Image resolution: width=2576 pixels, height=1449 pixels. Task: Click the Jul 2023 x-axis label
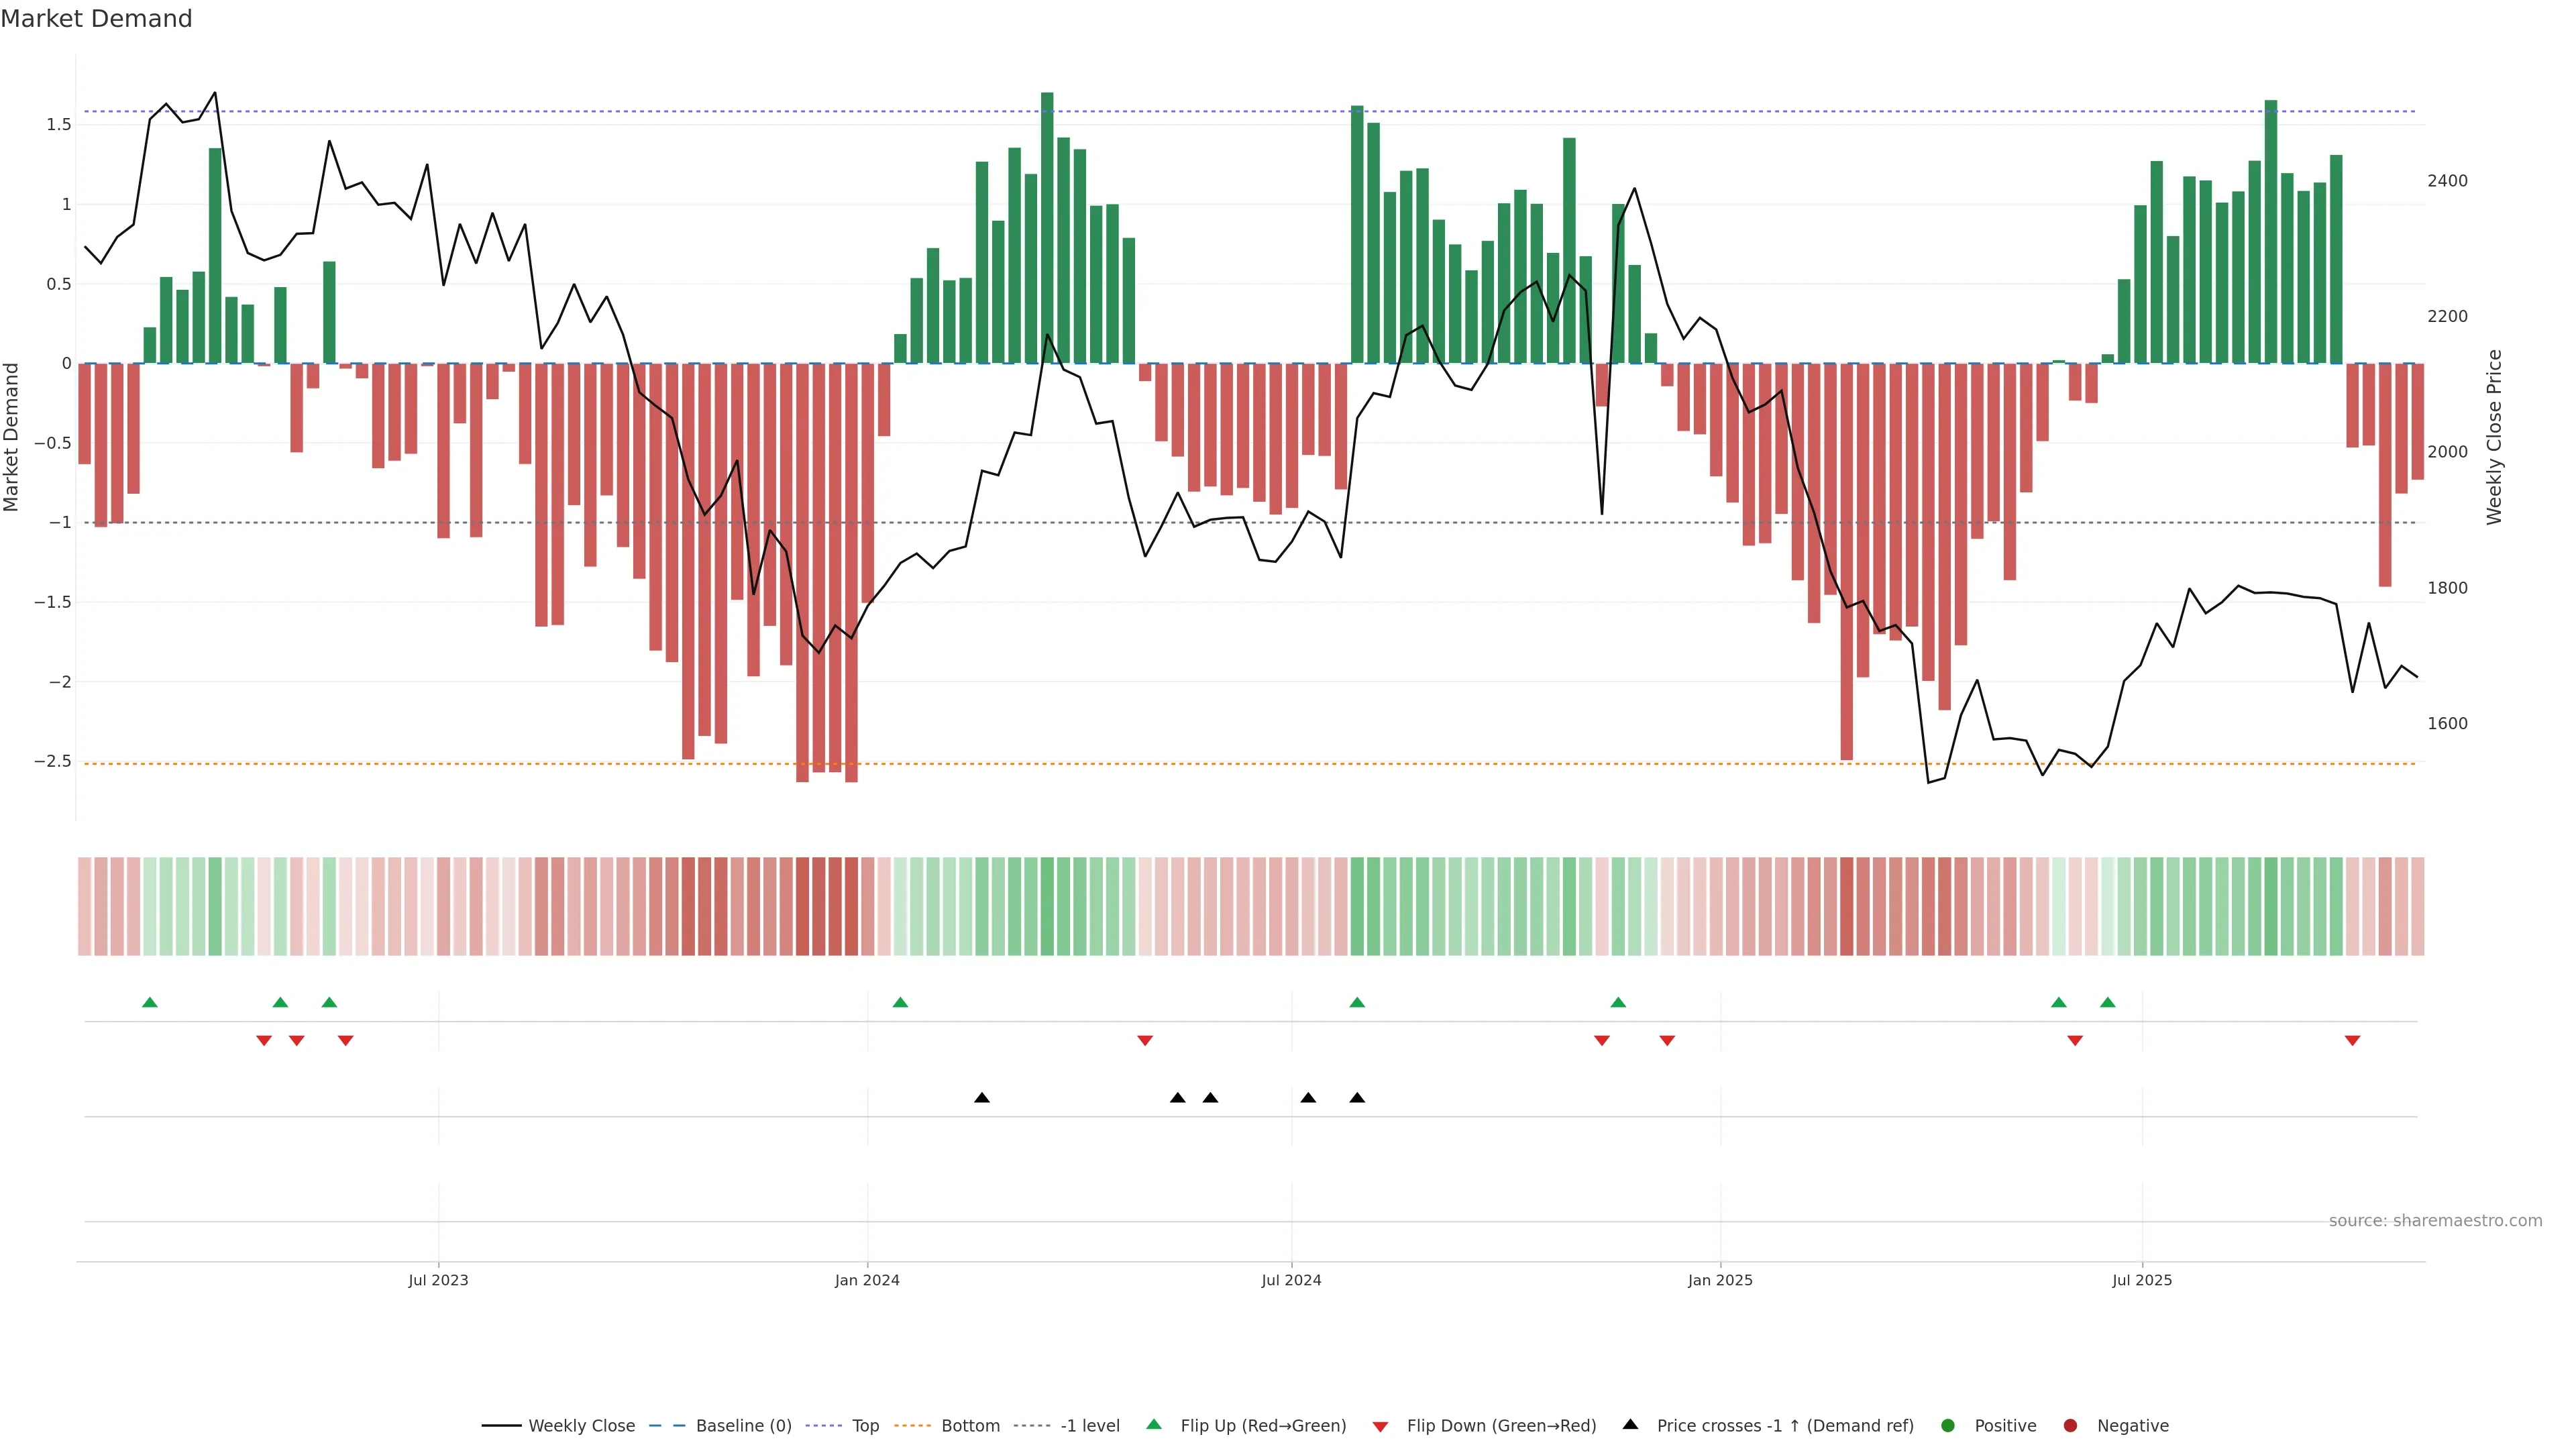438,1280
